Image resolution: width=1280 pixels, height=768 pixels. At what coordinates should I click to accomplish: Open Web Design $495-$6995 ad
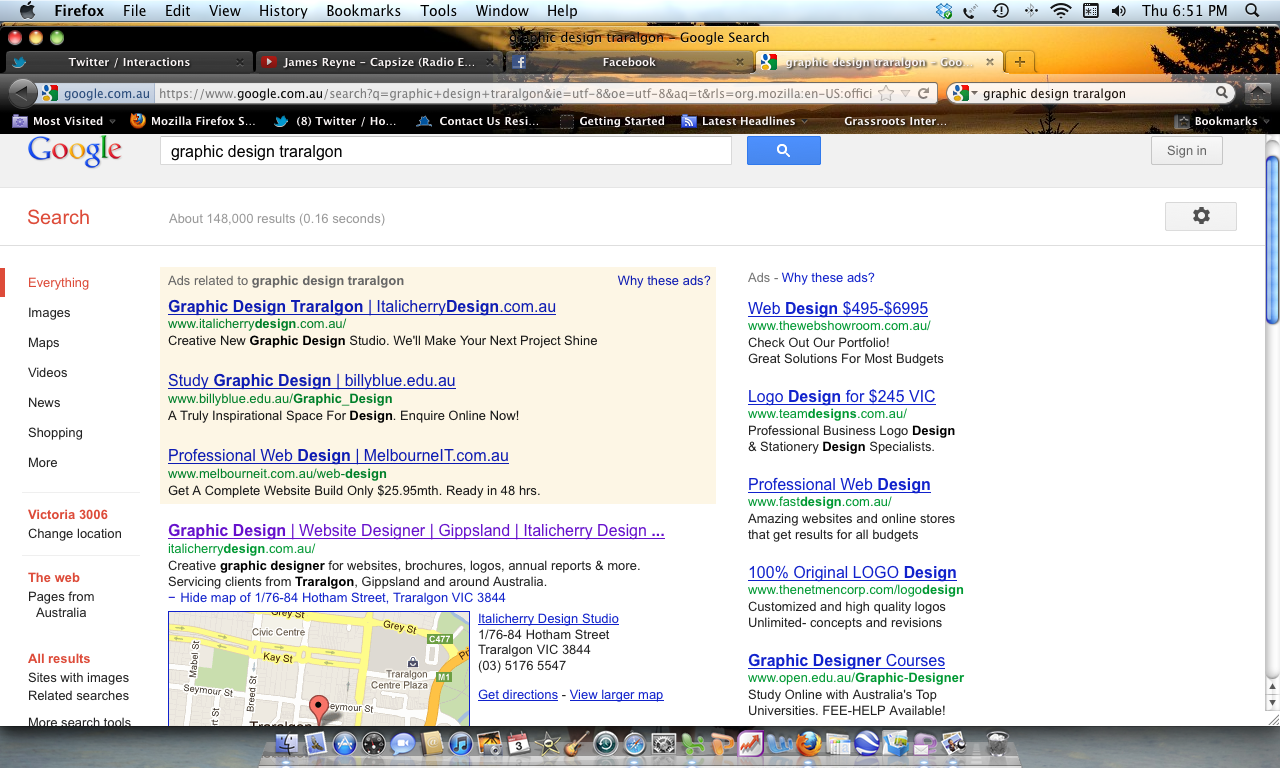pos(838,309)
